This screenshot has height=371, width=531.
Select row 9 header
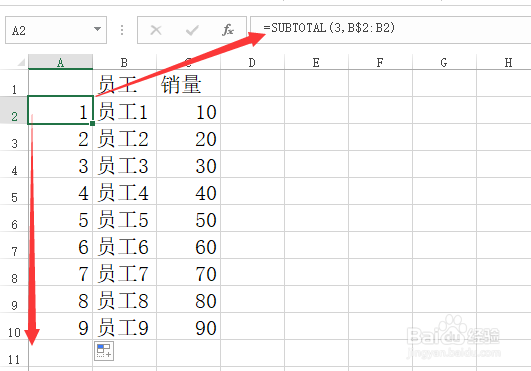coord(14,299)
